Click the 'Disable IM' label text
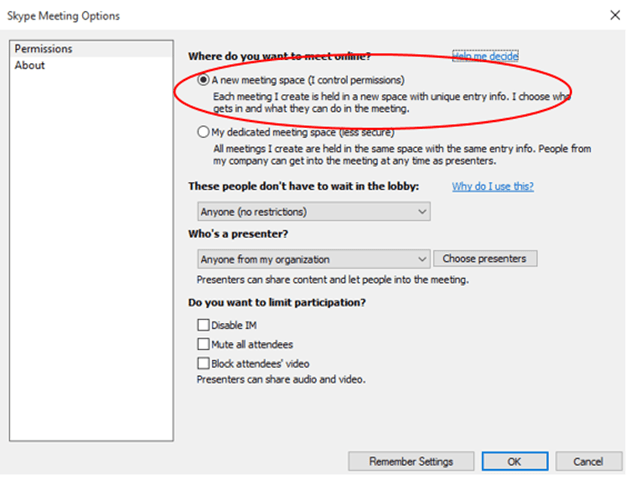The image size is (632, 480). coord(234,325)
